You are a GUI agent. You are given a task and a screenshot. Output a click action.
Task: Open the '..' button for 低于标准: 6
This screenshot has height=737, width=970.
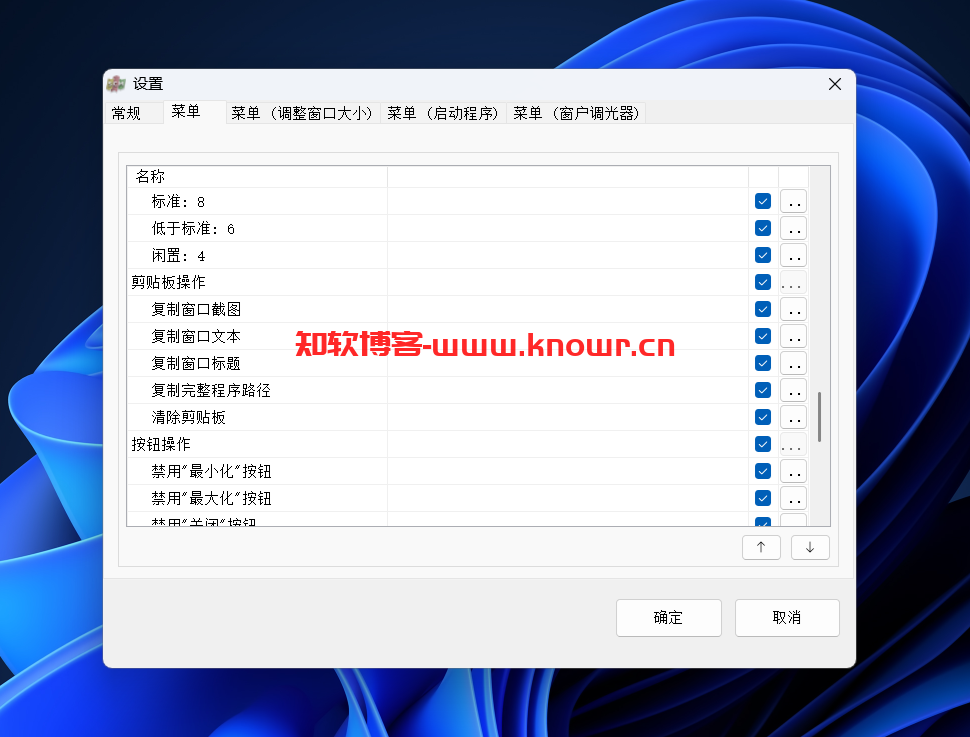pos(793,228)
